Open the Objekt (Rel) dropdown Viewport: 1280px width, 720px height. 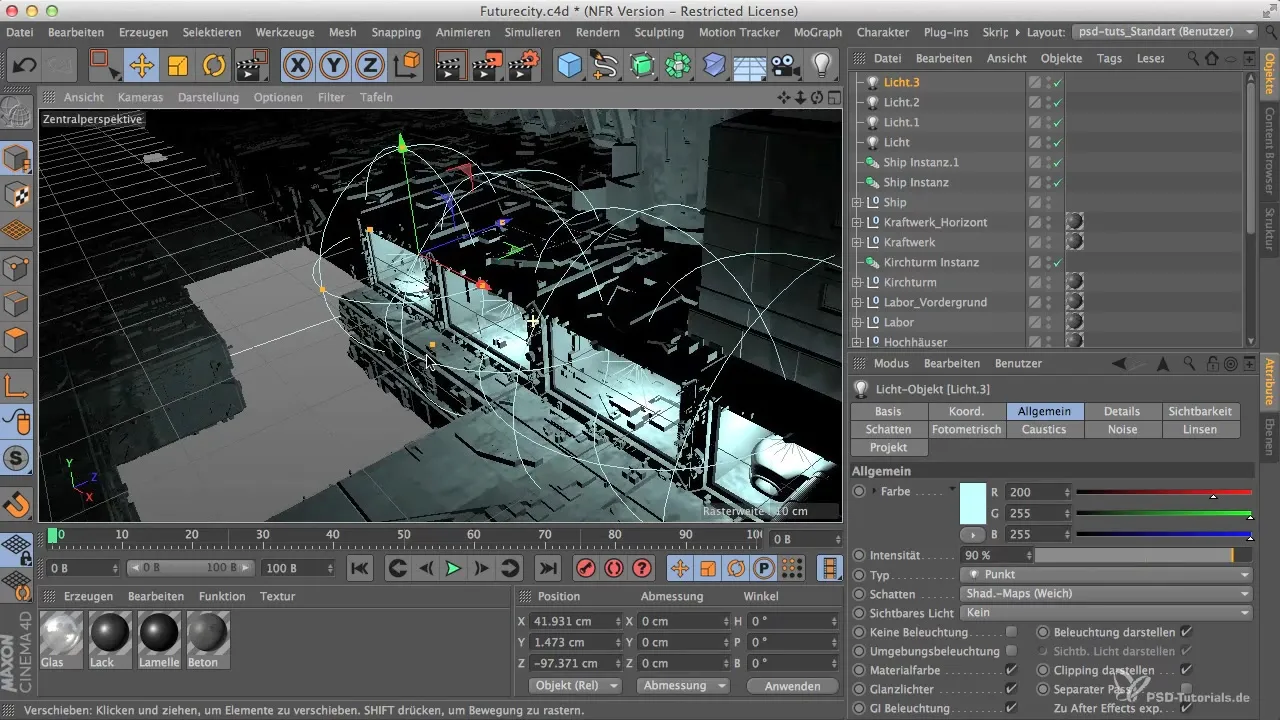574,686
